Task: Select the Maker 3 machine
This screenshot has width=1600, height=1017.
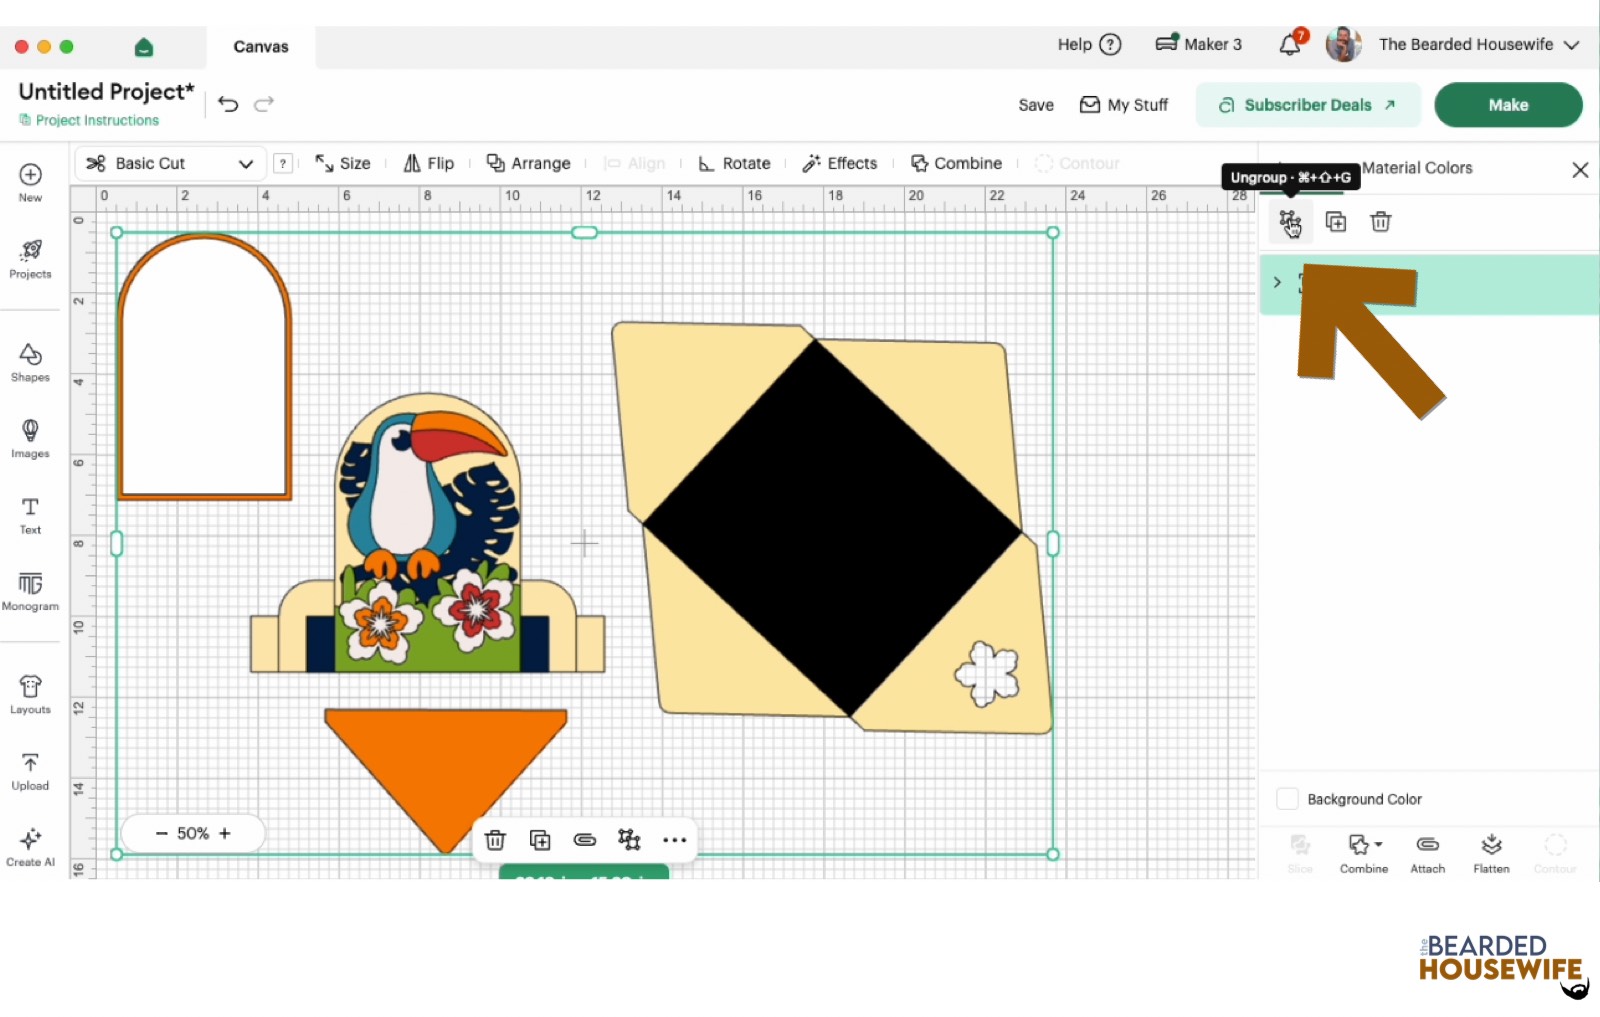Action: coord(1198,44)
